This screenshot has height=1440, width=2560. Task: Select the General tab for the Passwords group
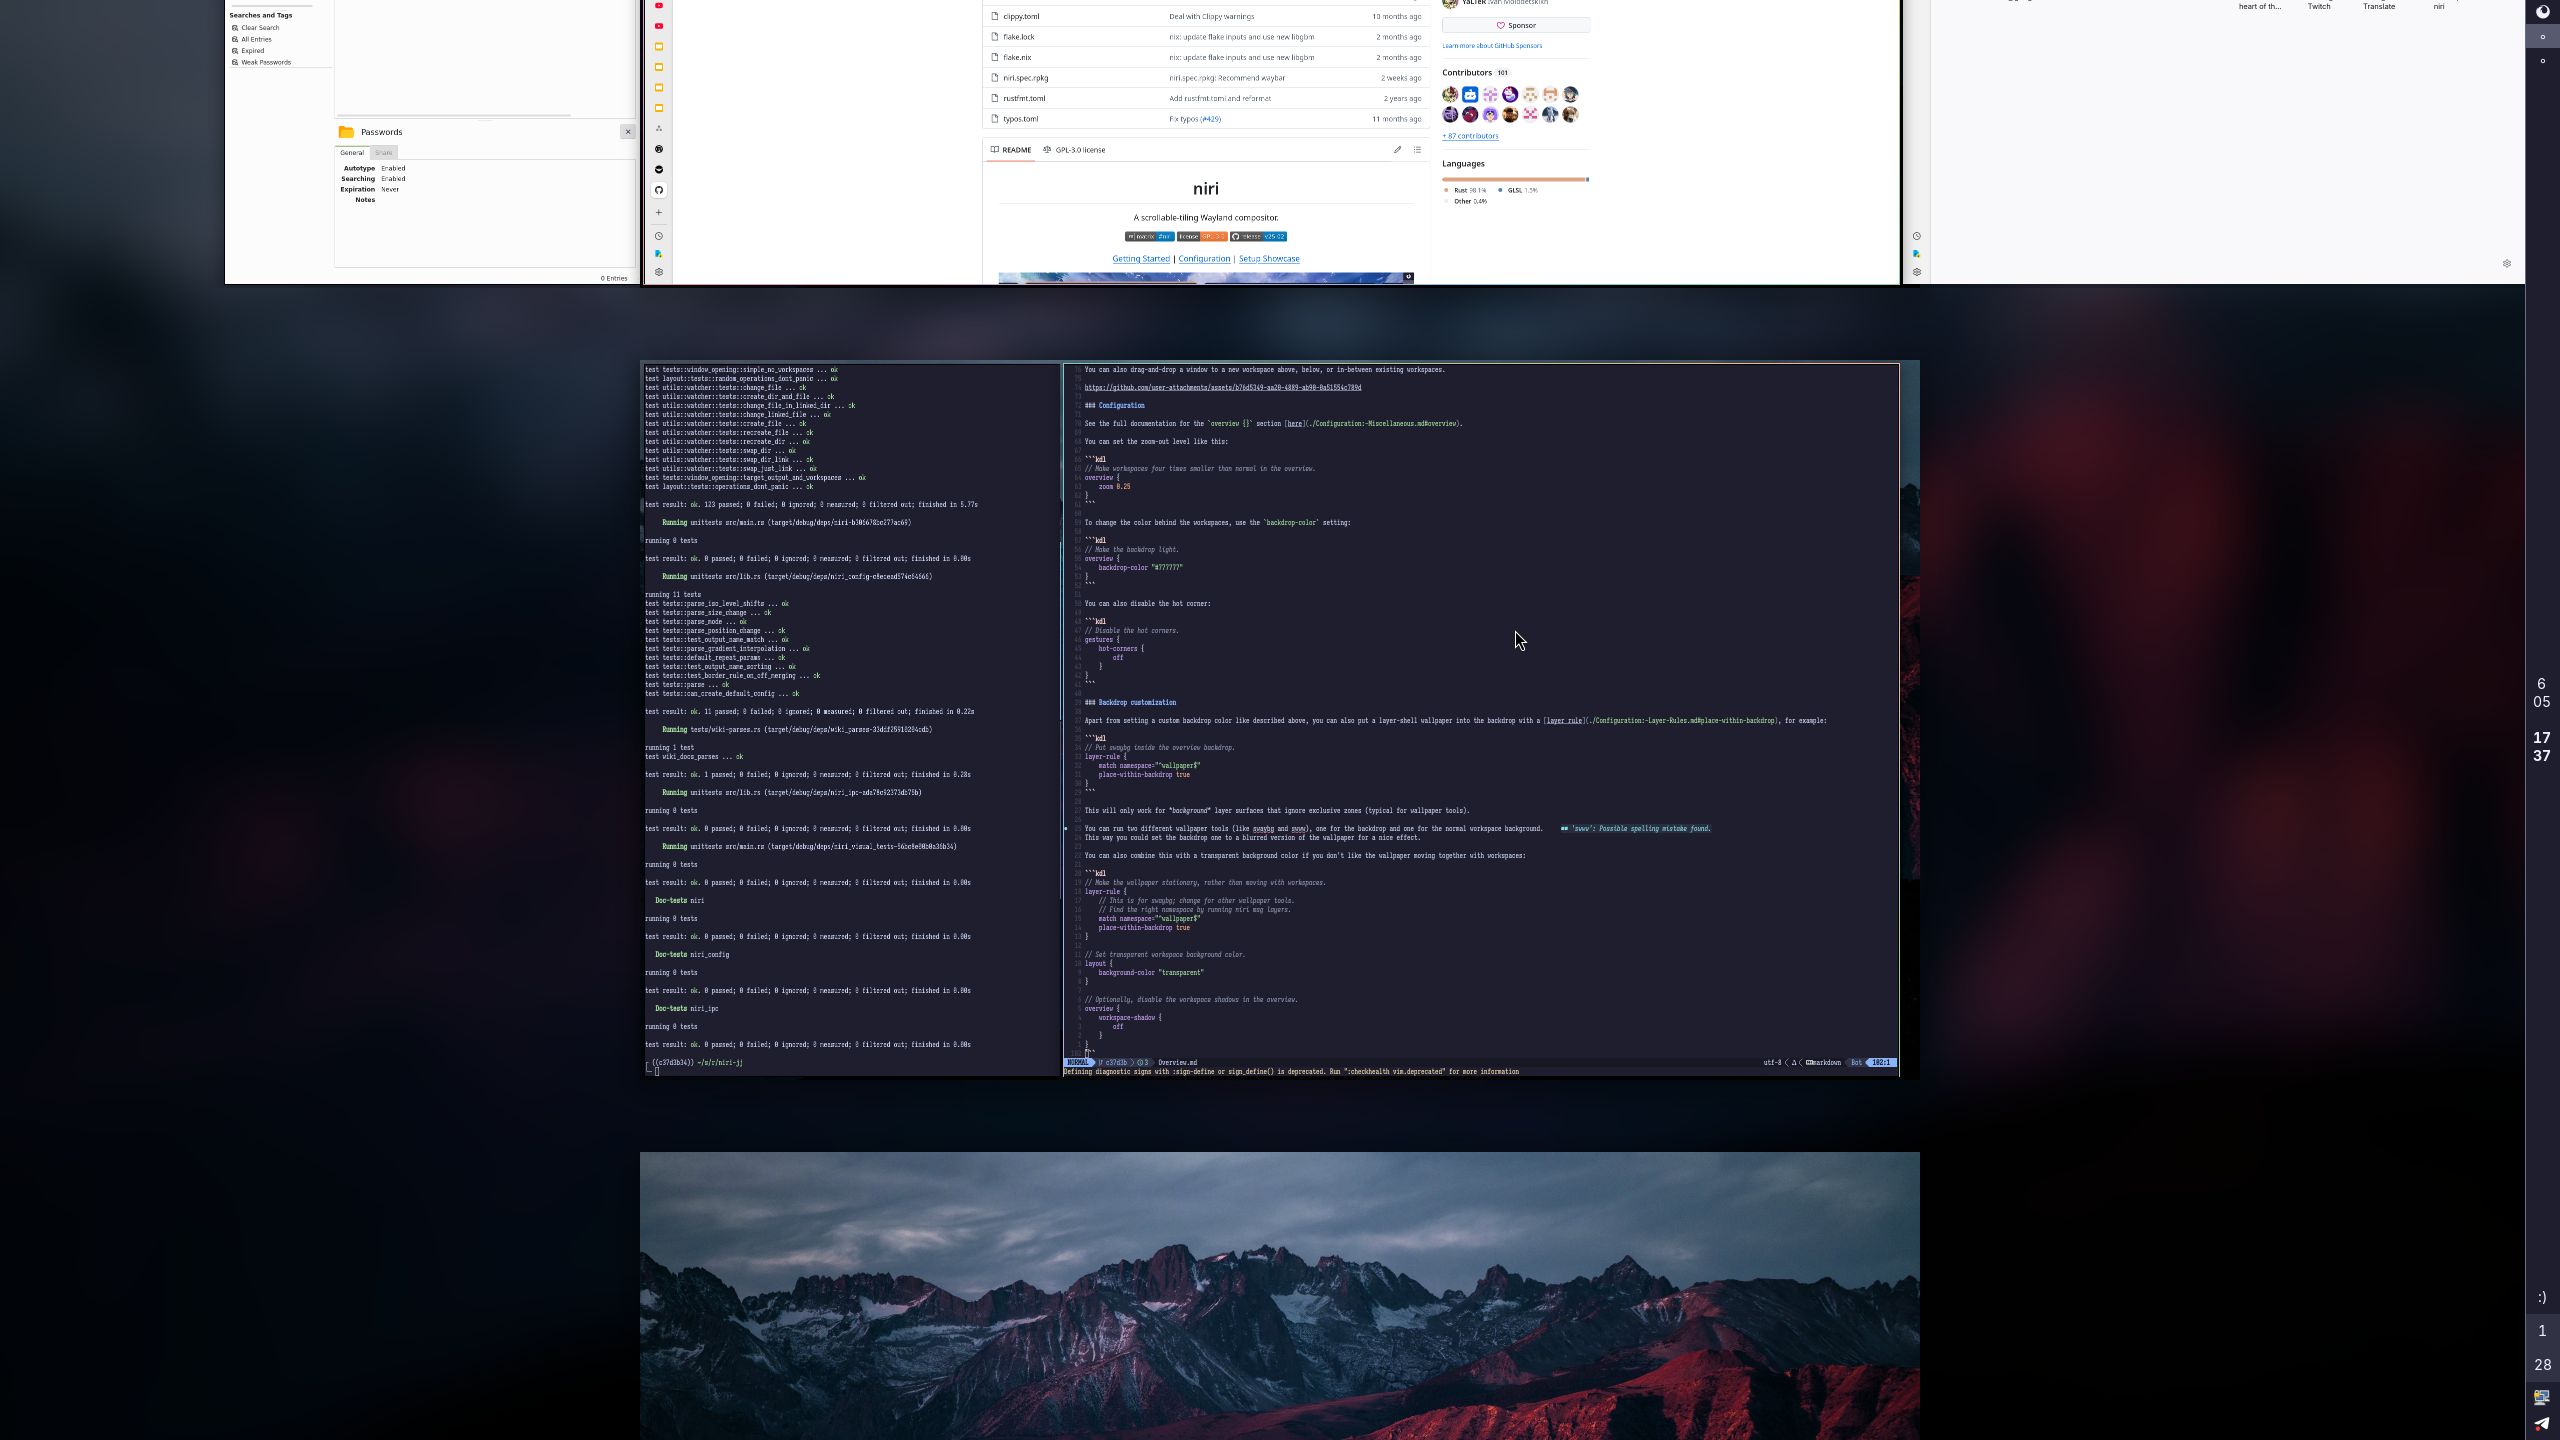[x=352, y=152]
